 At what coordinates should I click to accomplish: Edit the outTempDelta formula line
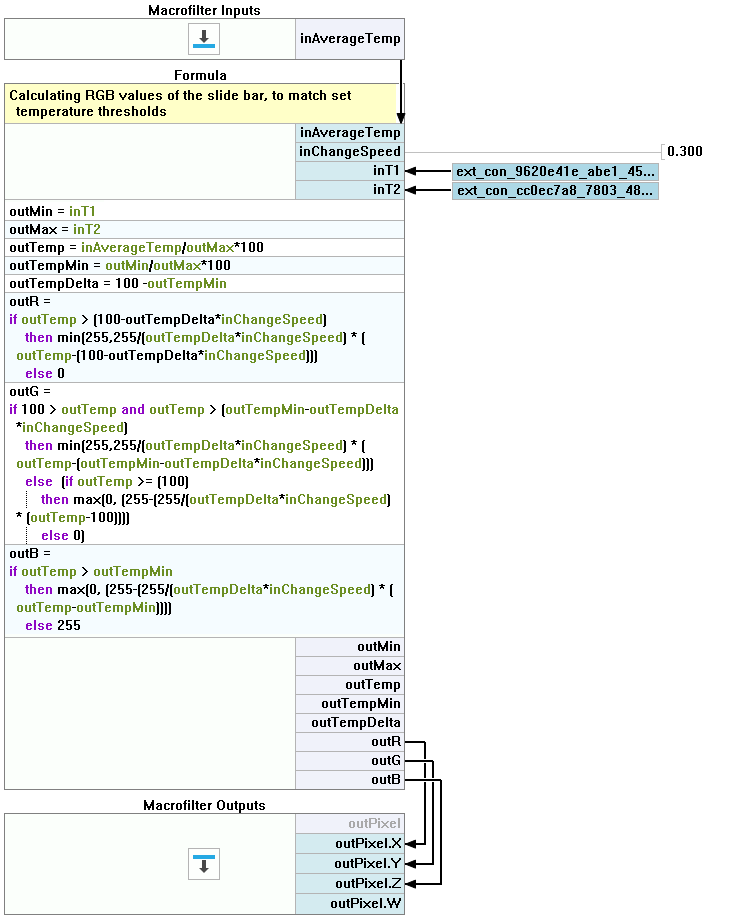click(x=150, y=284)
